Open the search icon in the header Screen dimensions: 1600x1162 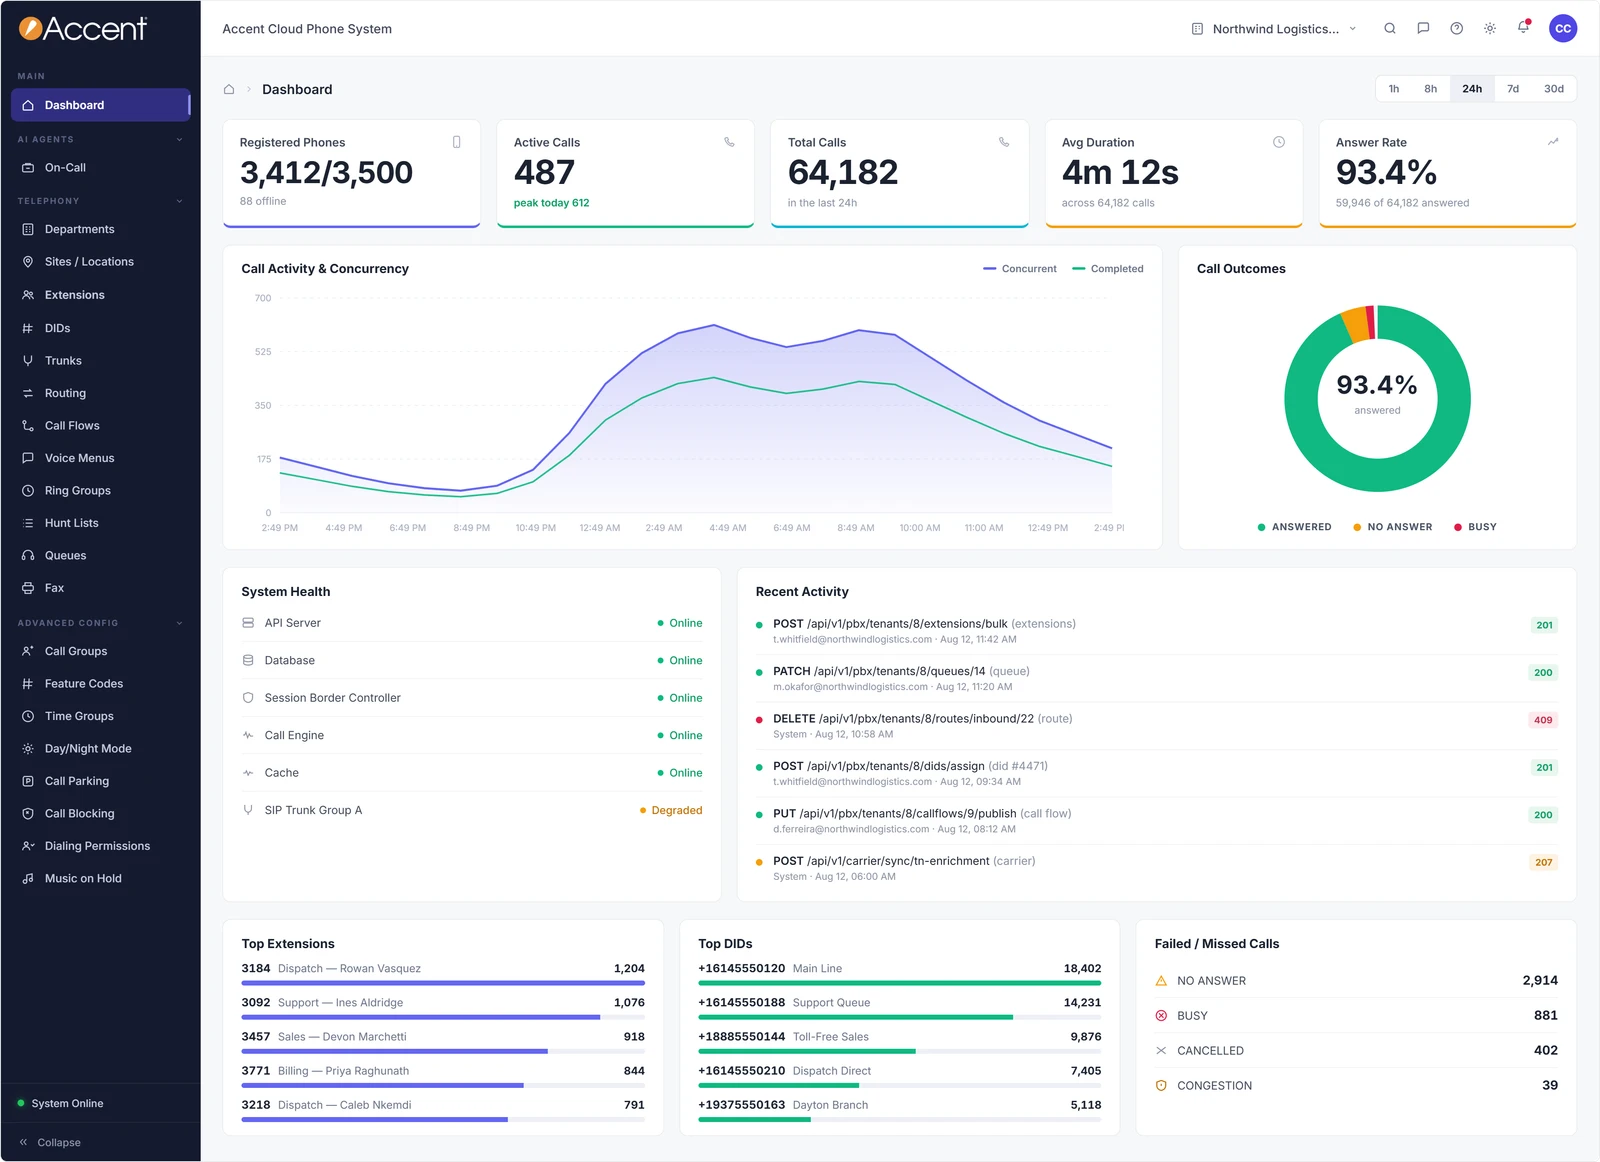pos(1390,29)
